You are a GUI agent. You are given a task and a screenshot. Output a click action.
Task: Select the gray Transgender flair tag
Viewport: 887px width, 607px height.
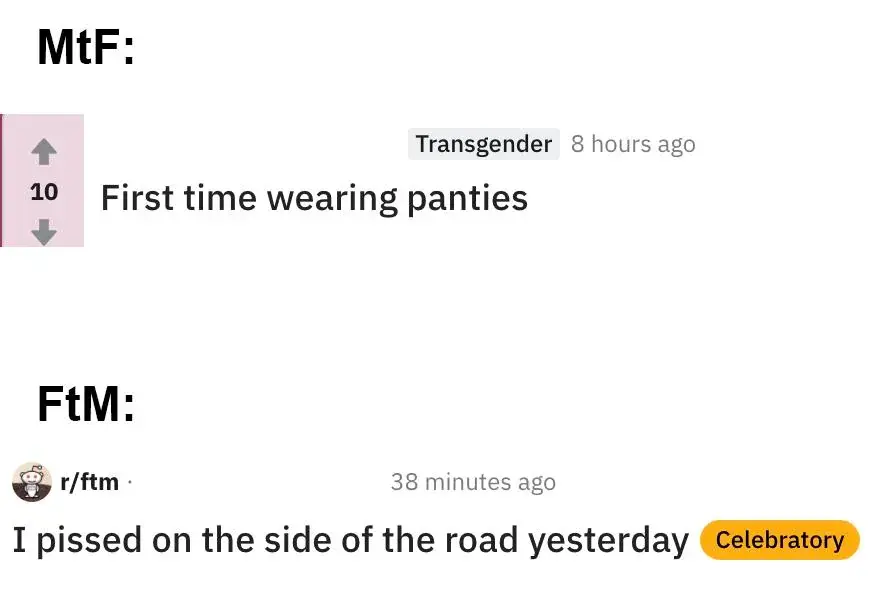click(x=483, y=144)
